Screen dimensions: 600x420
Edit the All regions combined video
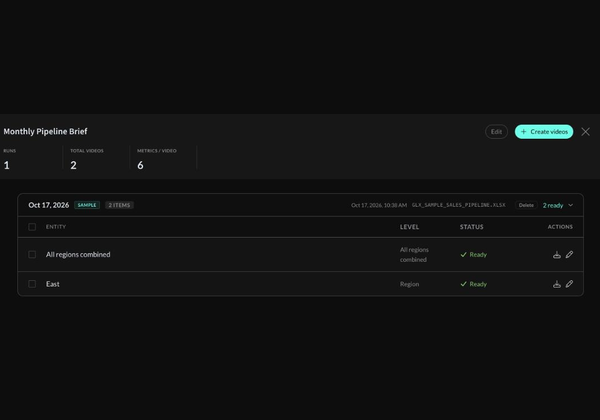(x=569, y=254)
